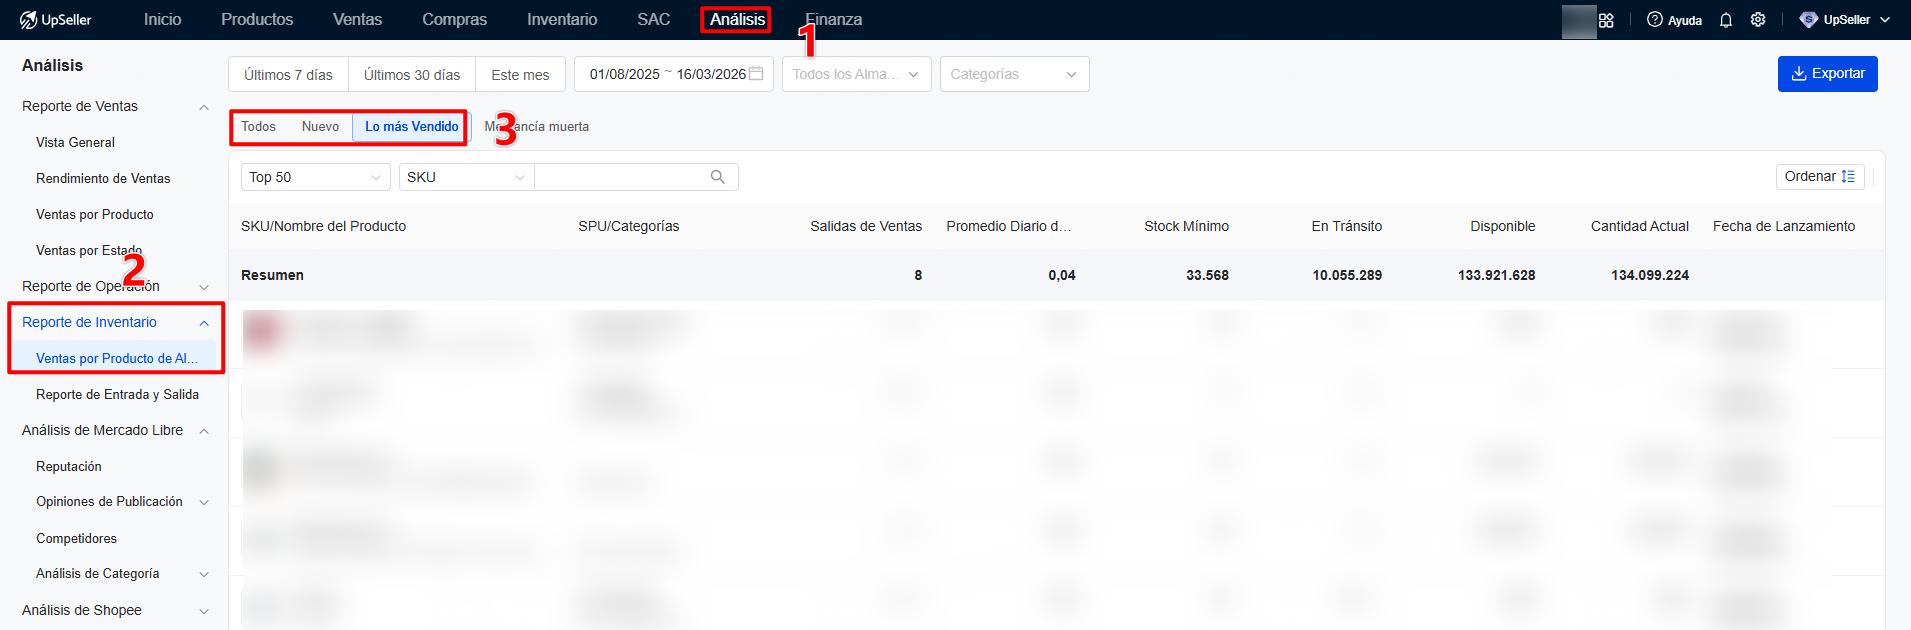Click the notifications bell icon

pos(1726,20)
